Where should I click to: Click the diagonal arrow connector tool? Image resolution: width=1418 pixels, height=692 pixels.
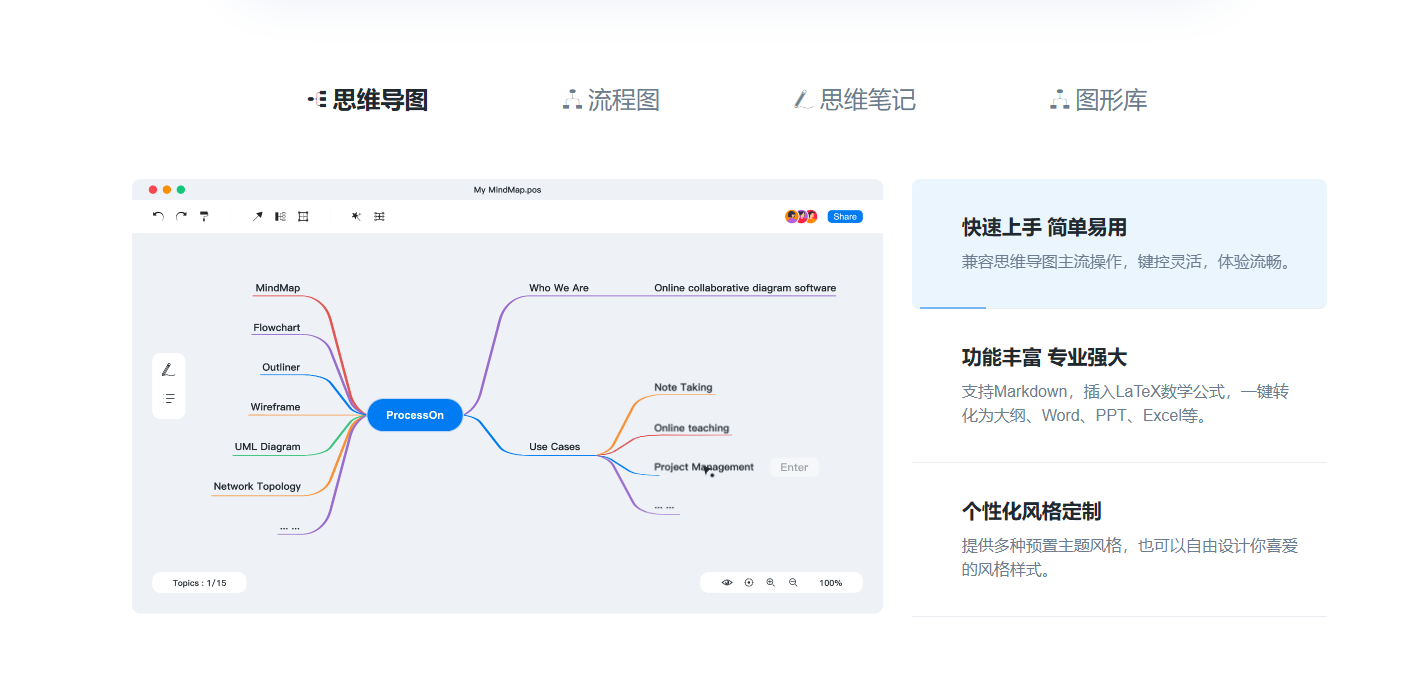click(257, 216)
